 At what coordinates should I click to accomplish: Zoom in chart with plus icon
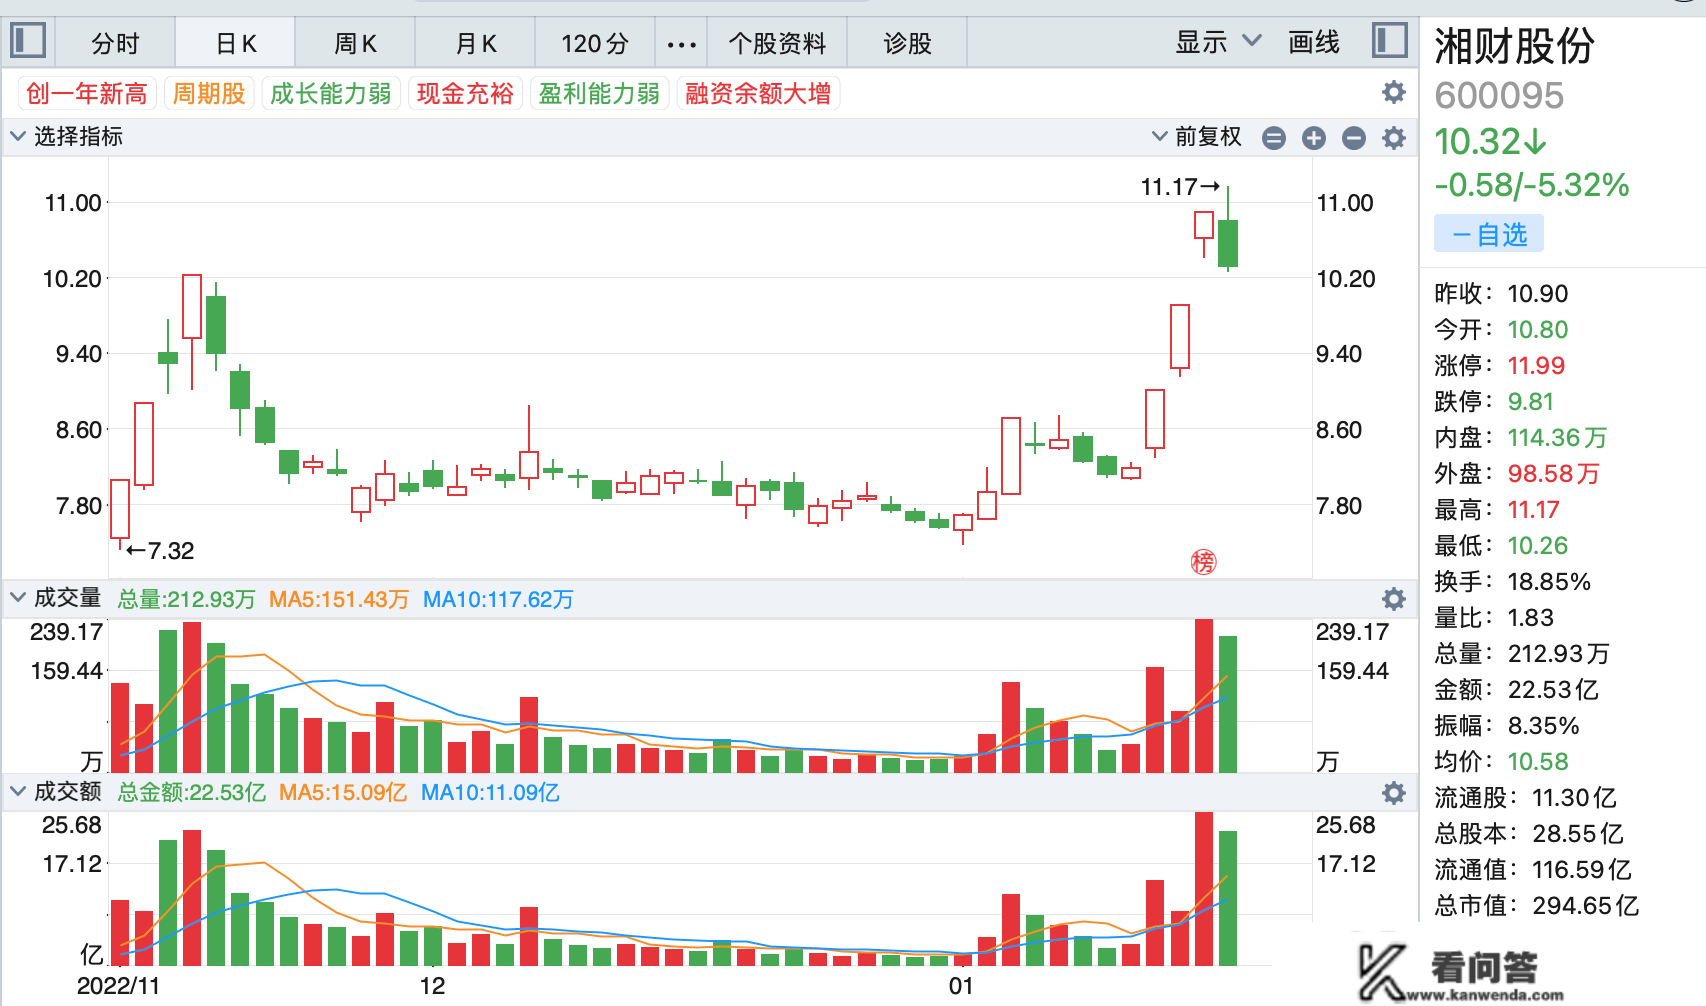[1314, 138]
